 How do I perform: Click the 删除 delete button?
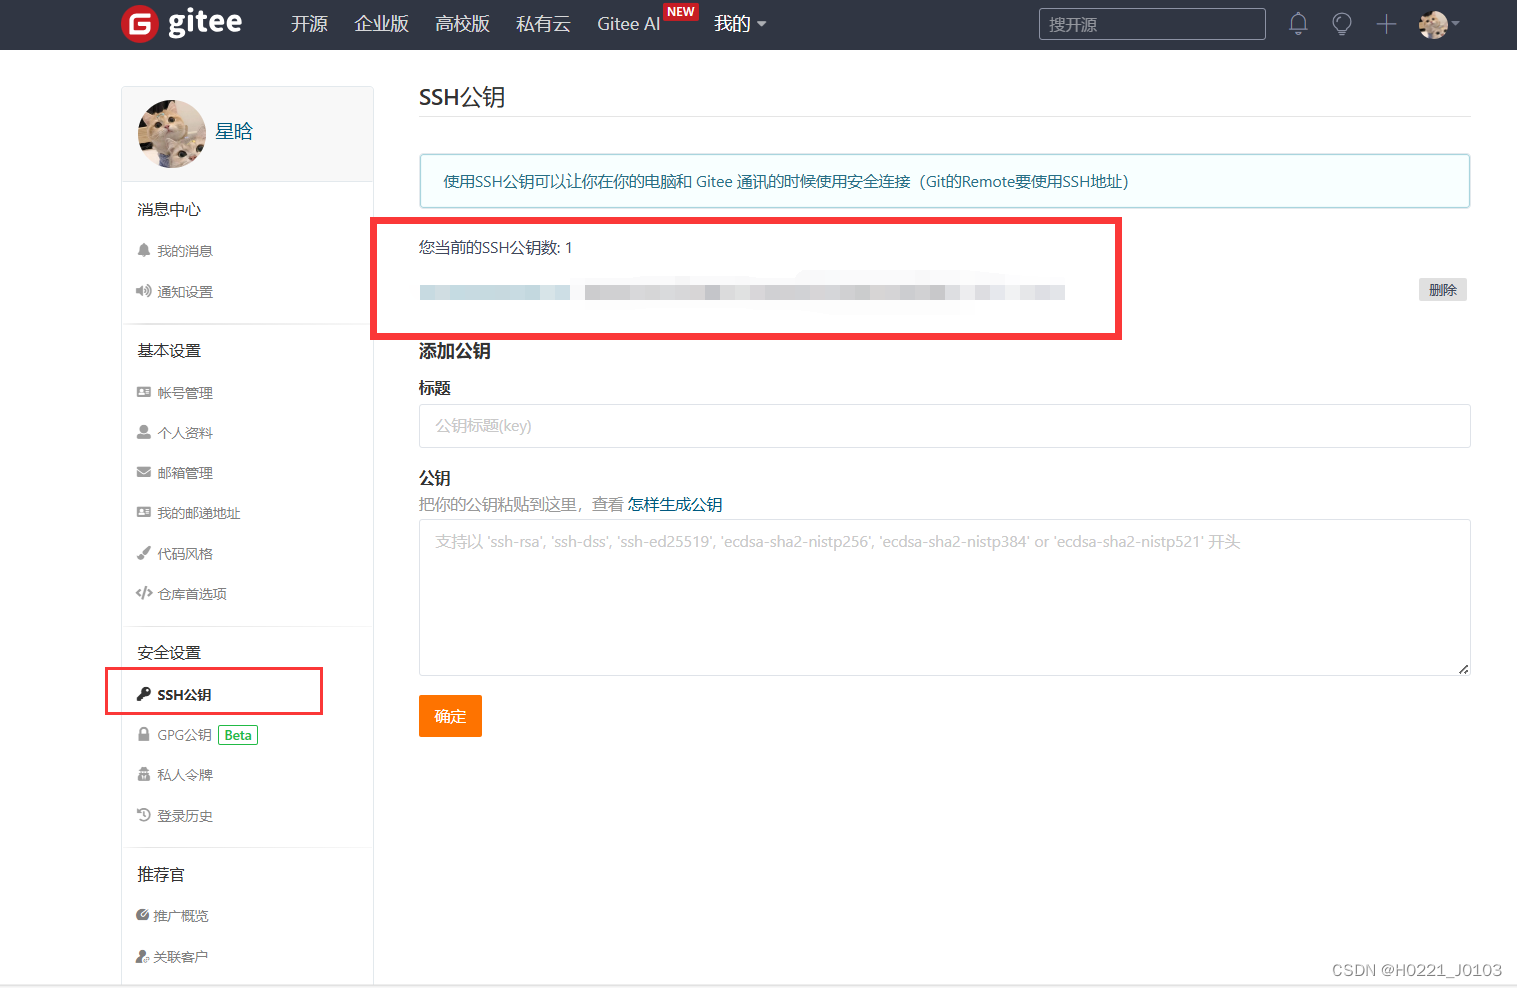click(1442, 289)
